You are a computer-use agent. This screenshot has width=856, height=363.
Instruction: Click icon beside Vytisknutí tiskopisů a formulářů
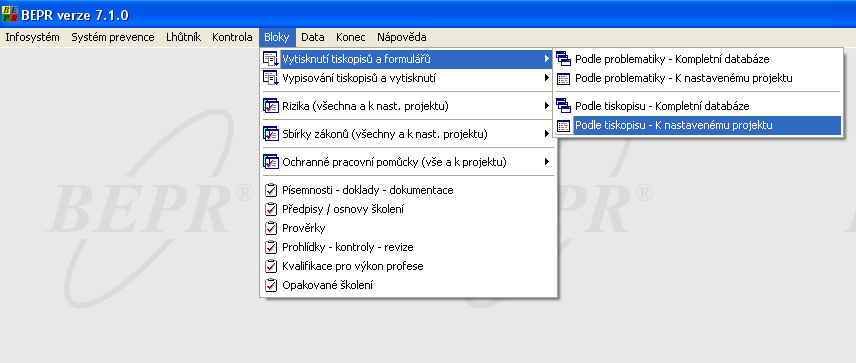tap(271, 59)
